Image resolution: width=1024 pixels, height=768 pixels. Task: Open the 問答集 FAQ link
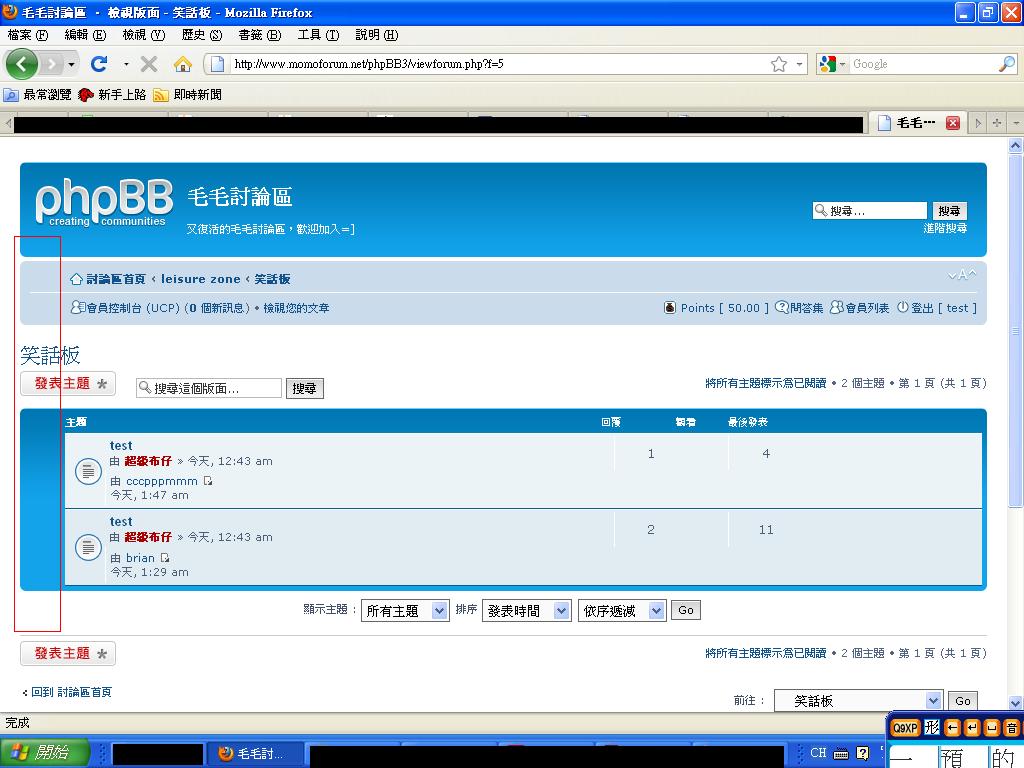[x=806, y=308]
